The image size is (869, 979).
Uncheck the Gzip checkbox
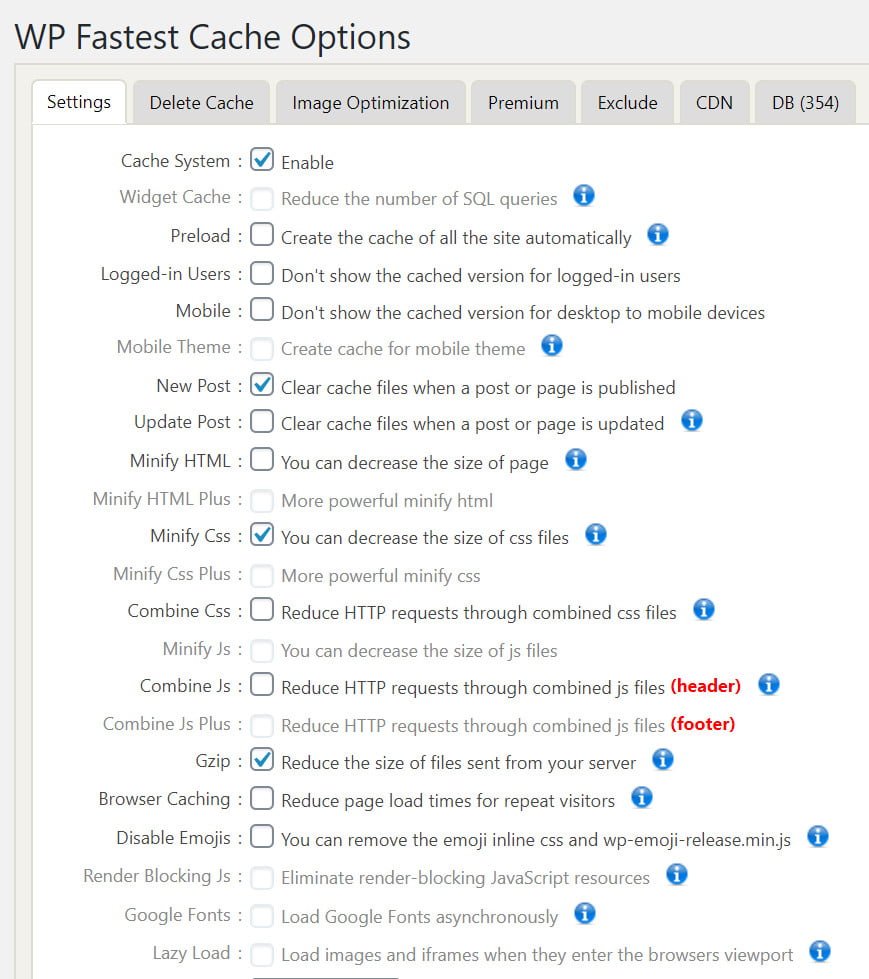coord(262,760)
